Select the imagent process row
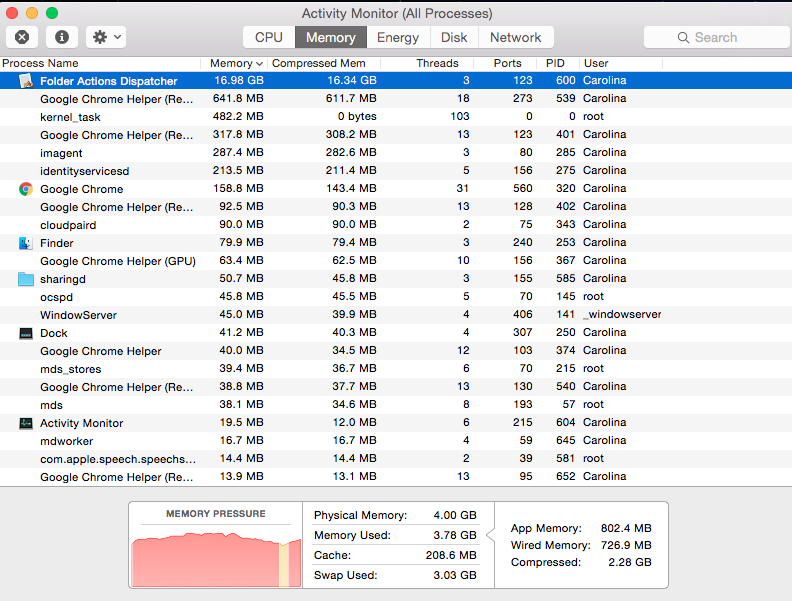792x601 pixels. (396, 153)
